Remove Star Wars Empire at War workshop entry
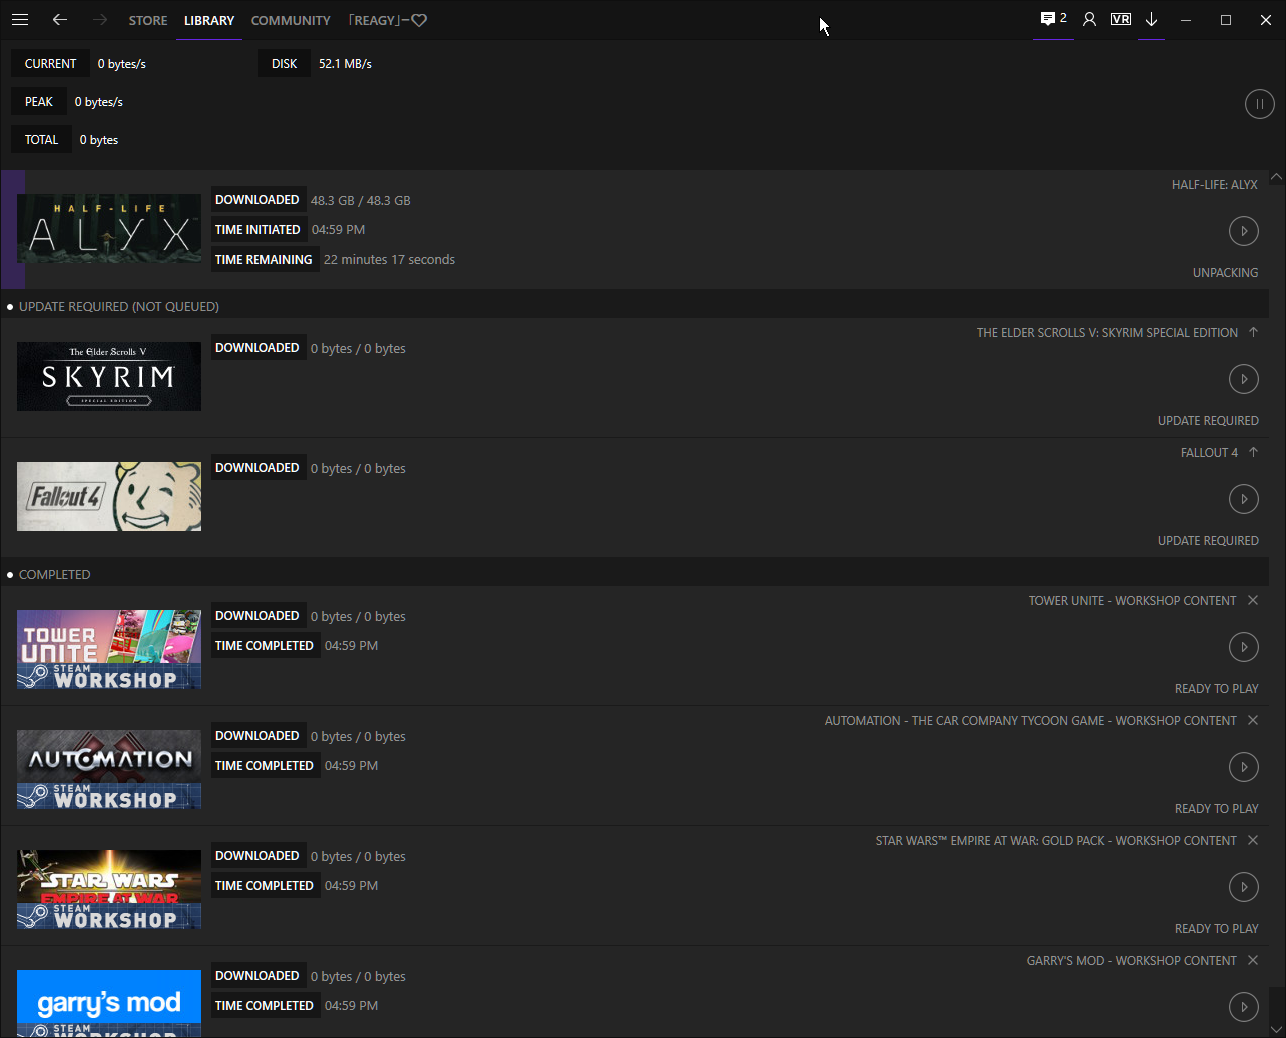Image resolution: width=1286 pixels, height=1038 pixels. 1253,840
